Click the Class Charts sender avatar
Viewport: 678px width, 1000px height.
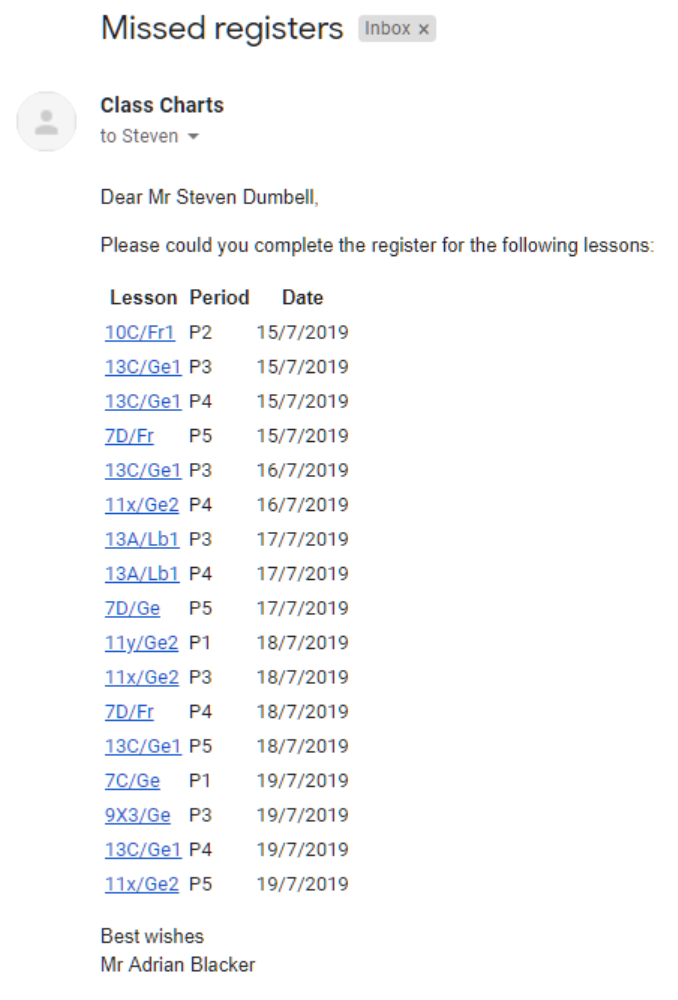(x=46, y=121)
